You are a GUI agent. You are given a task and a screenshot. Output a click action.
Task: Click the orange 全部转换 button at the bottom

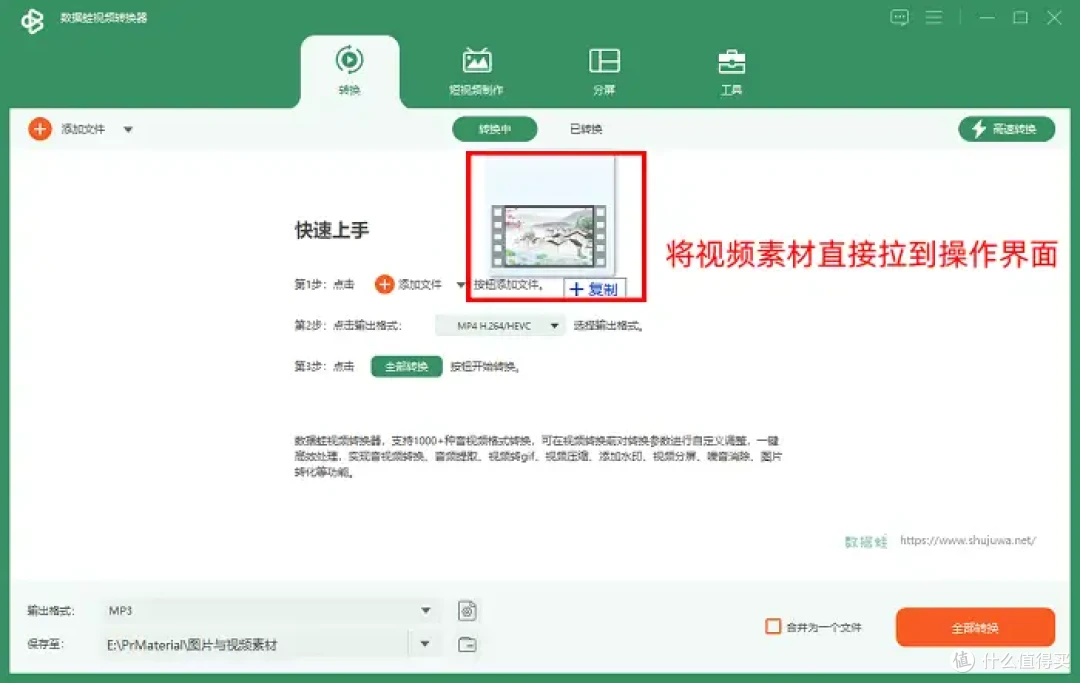tap(975, 627)
